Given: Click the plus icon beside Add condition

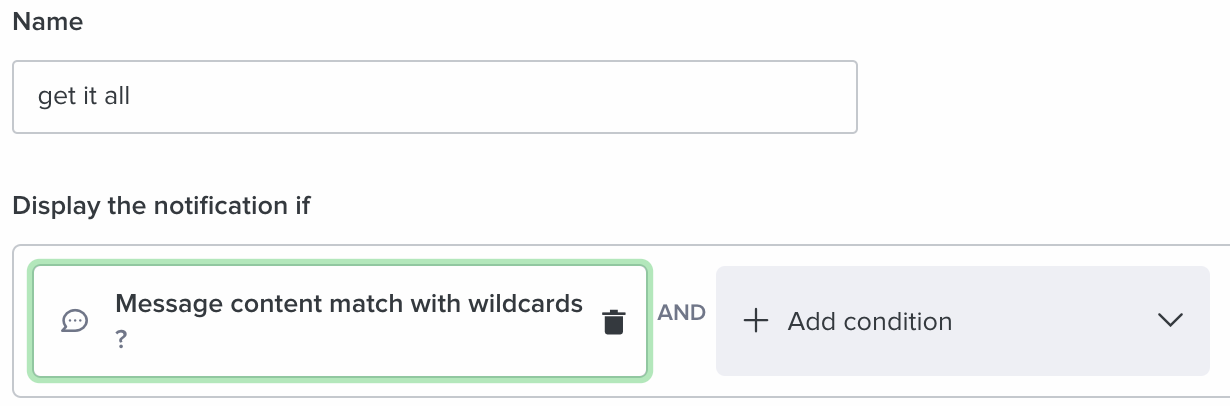Looking at the screenshot, I should coord(756,321).
